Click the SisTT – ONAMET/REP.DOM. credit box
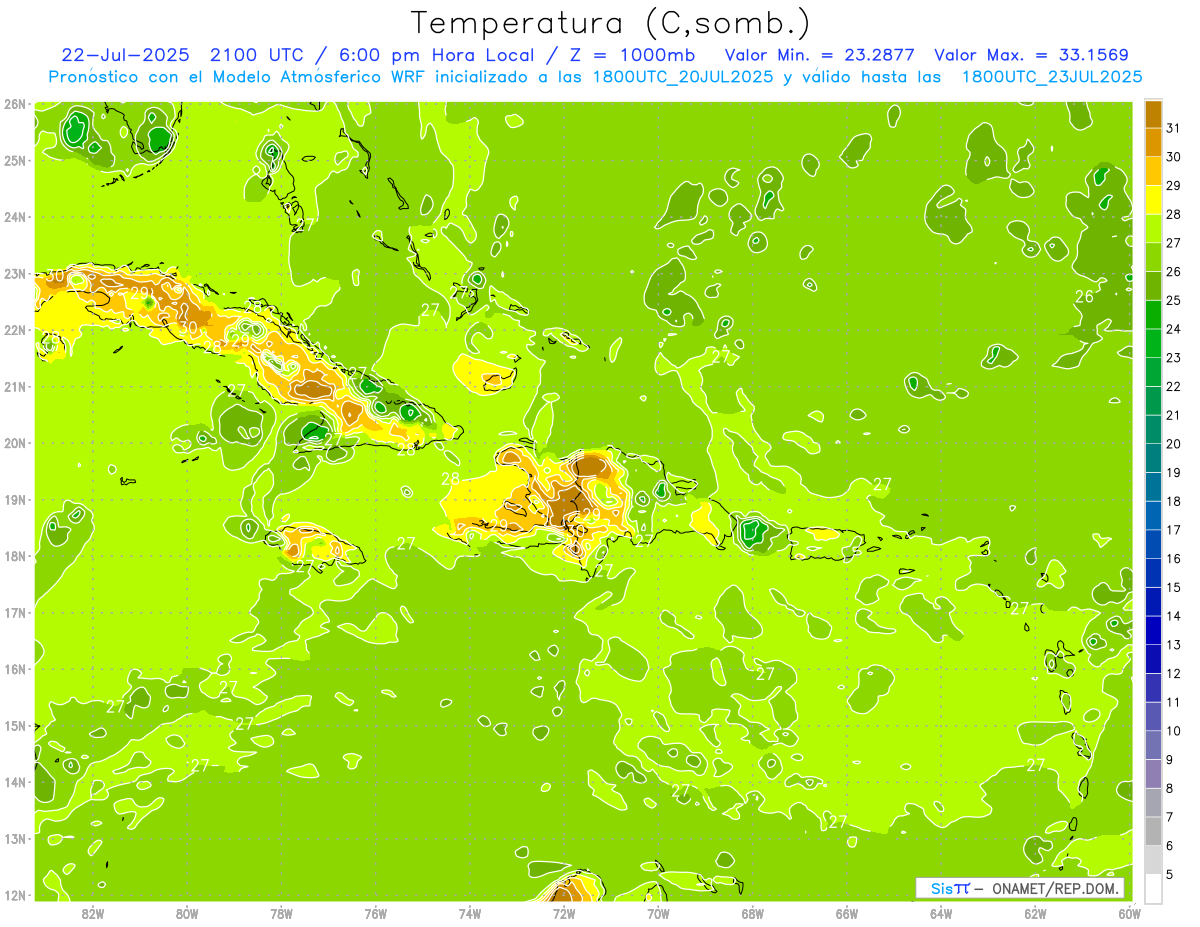Screen dimensions: 1200x927 click(1020, 888)
